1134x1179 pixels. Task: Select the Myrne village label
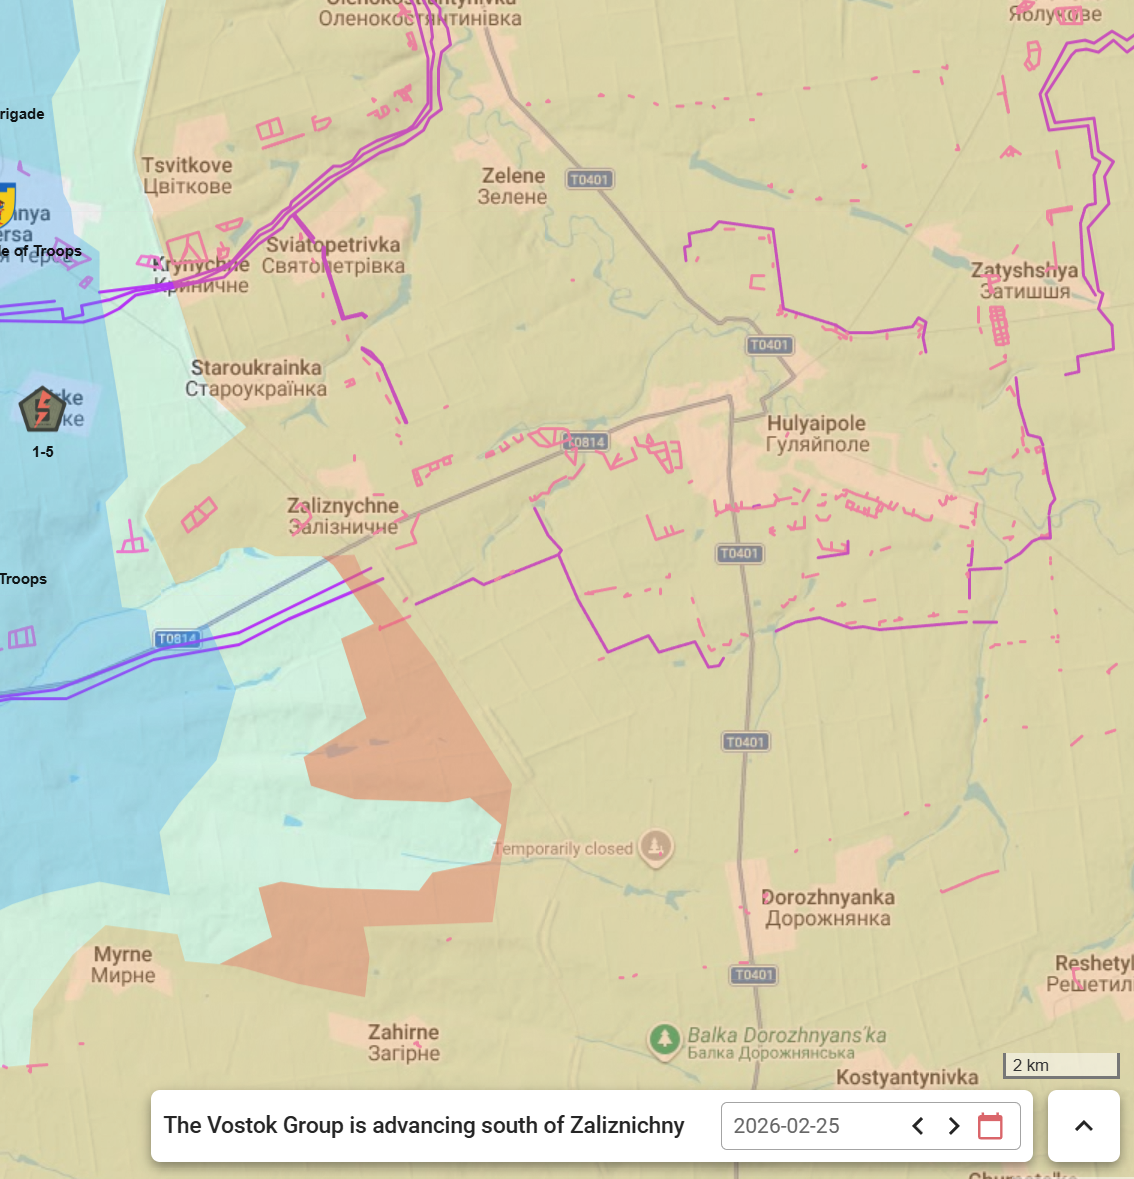click(x=123, y=965)
